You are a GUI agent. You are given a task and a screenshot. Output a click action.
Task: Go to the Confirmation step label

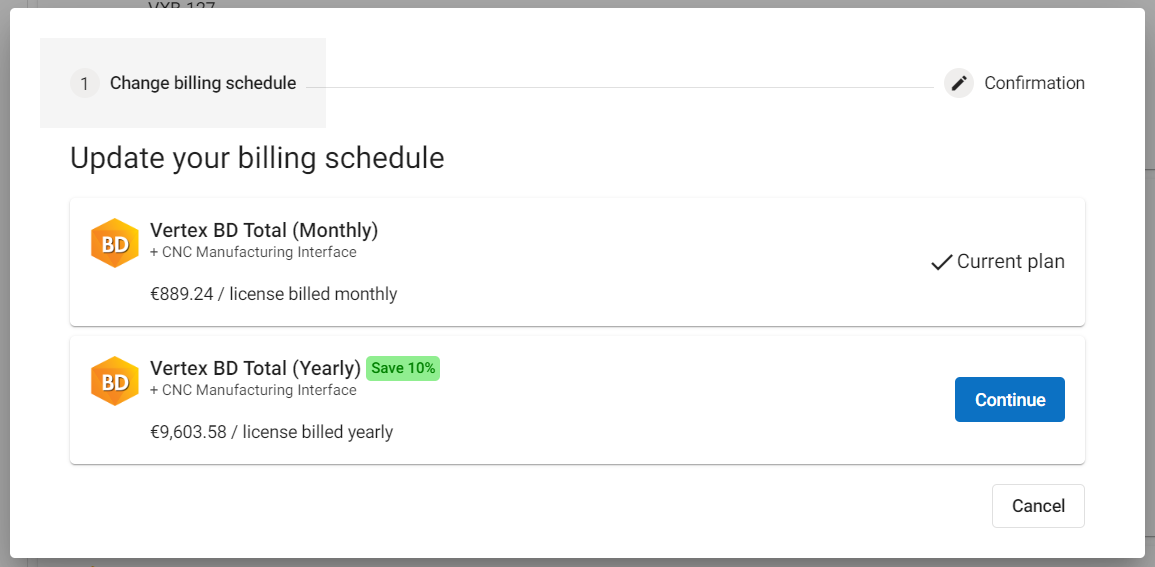(1034, 83)
